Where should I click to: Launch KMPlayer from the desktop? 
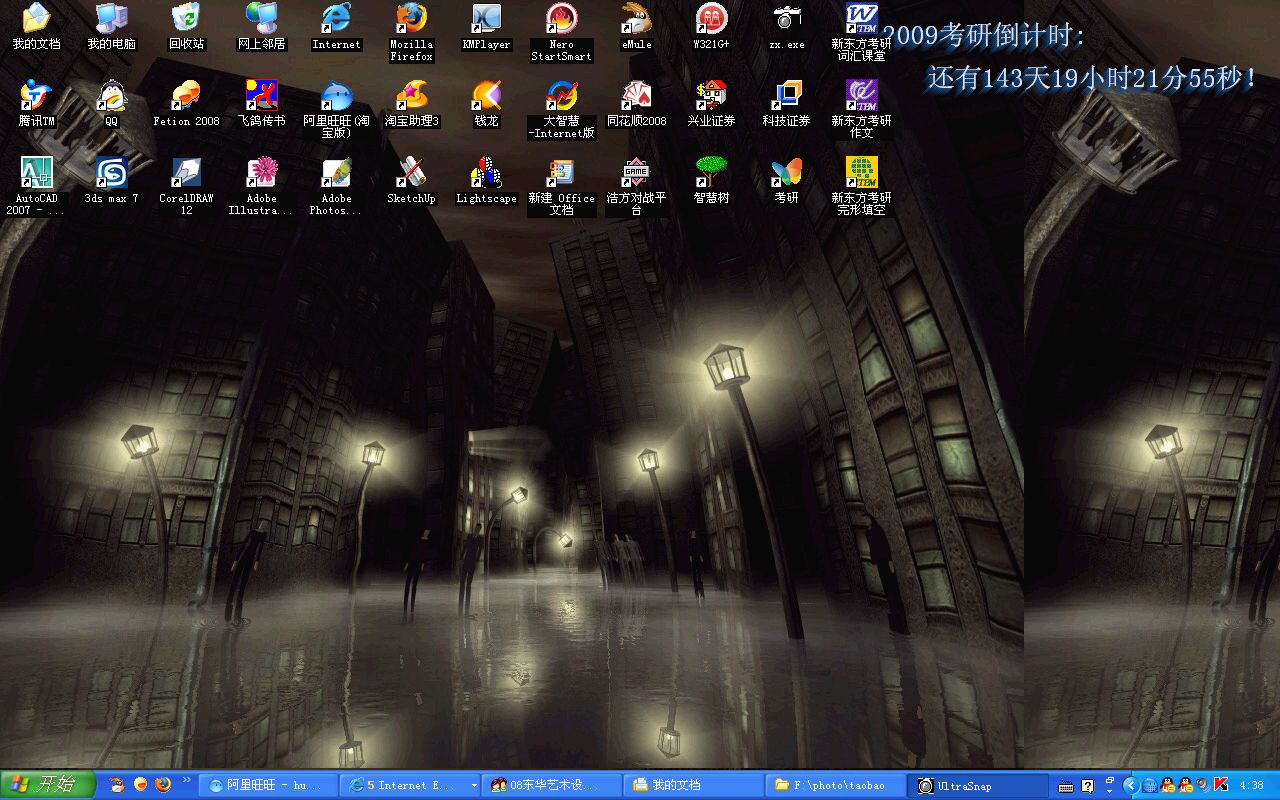[486, 19]
